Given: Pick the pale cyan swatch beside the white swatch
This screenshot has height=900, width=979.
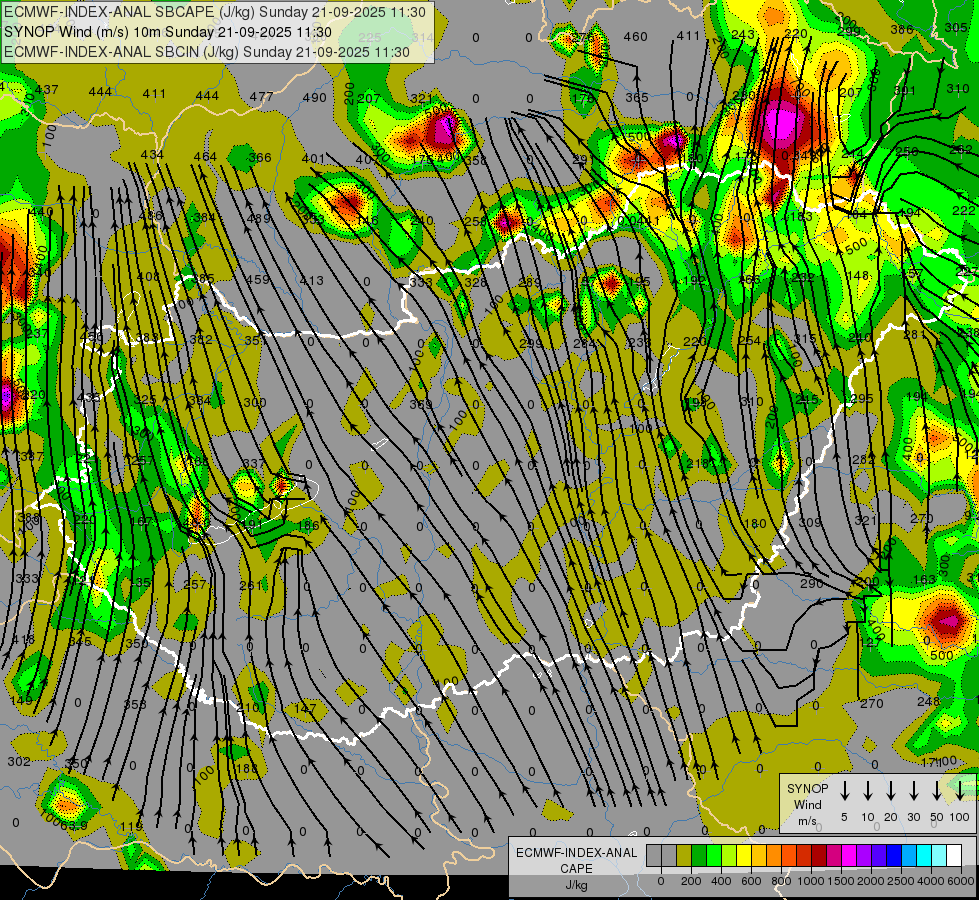Looking at the screenshot, I should 939,856.
